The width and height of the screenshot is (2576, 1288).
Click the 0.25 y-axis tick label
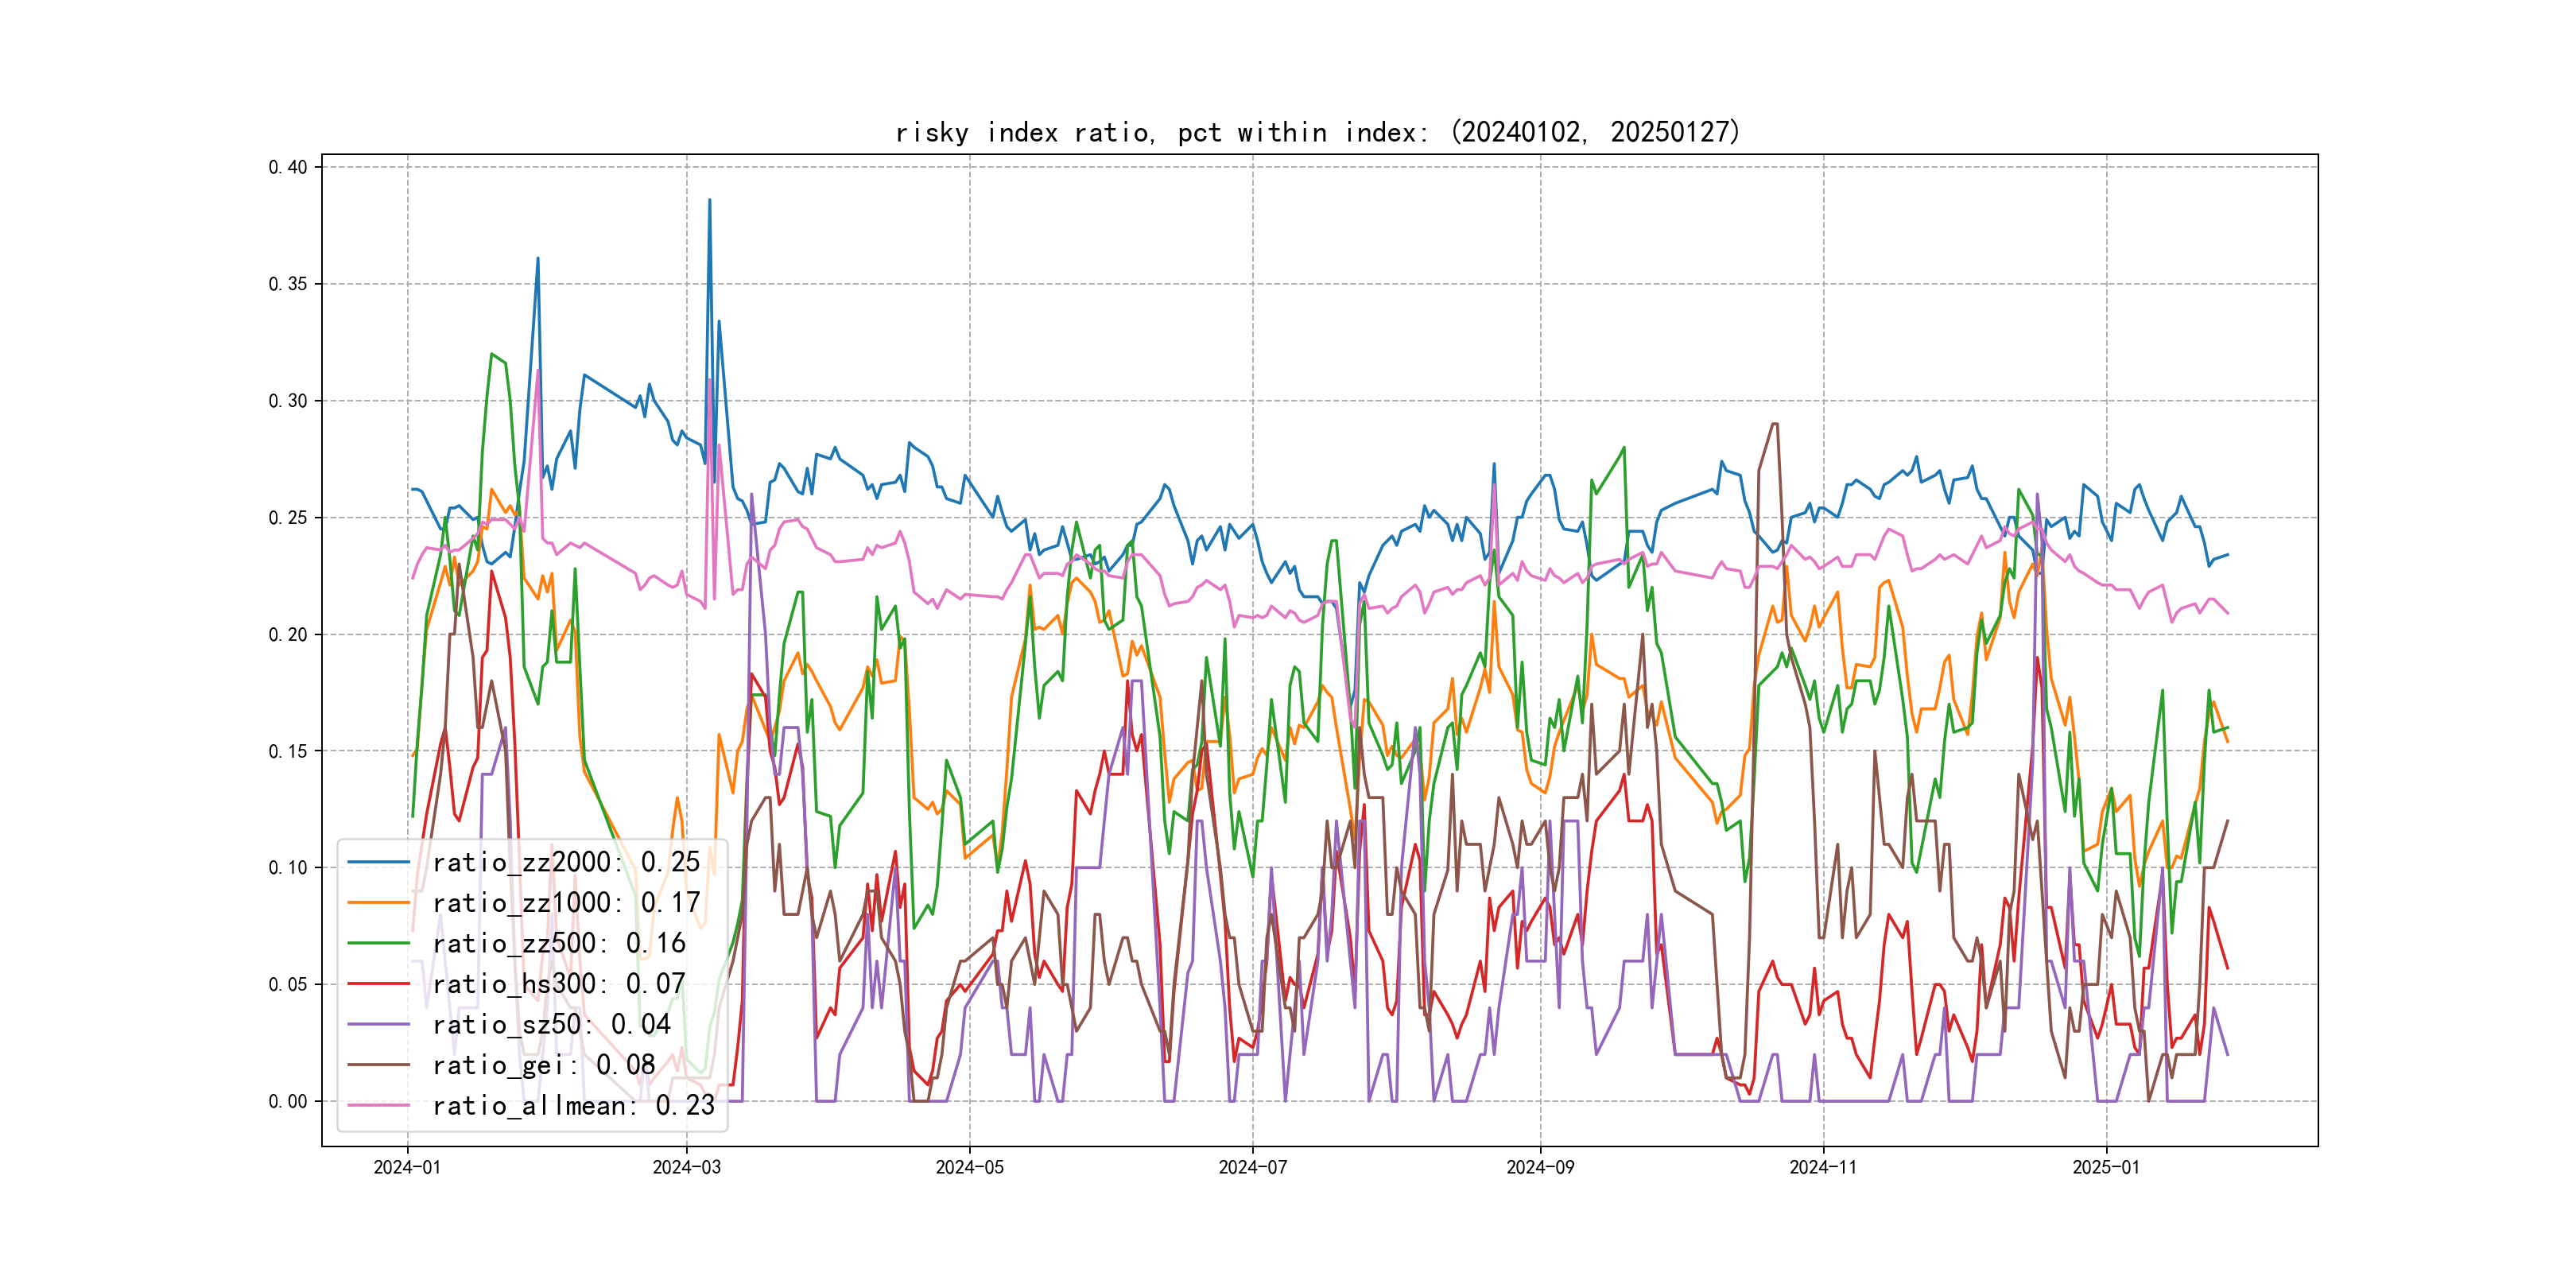tap(288, 518)
